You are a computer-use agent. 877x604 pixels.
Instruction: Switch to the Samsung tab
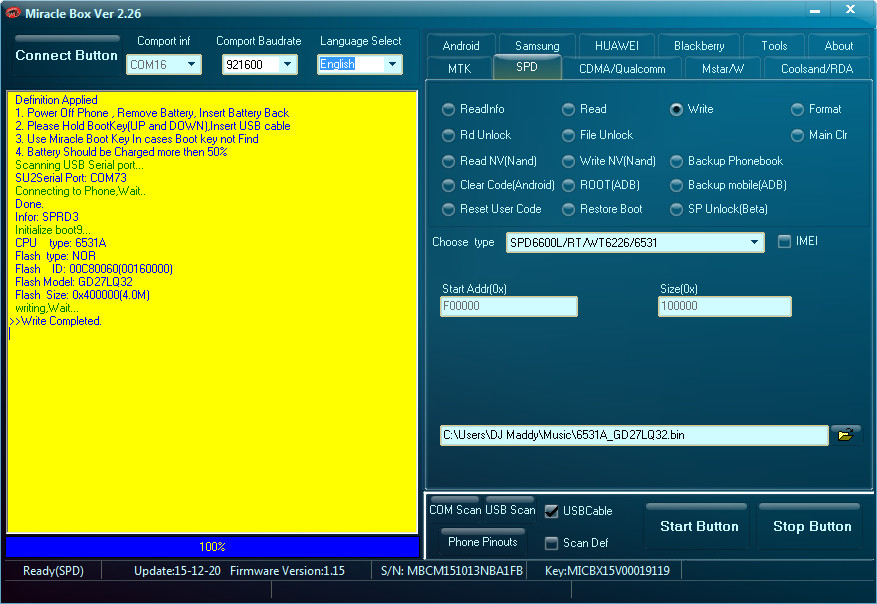[537, 46]
